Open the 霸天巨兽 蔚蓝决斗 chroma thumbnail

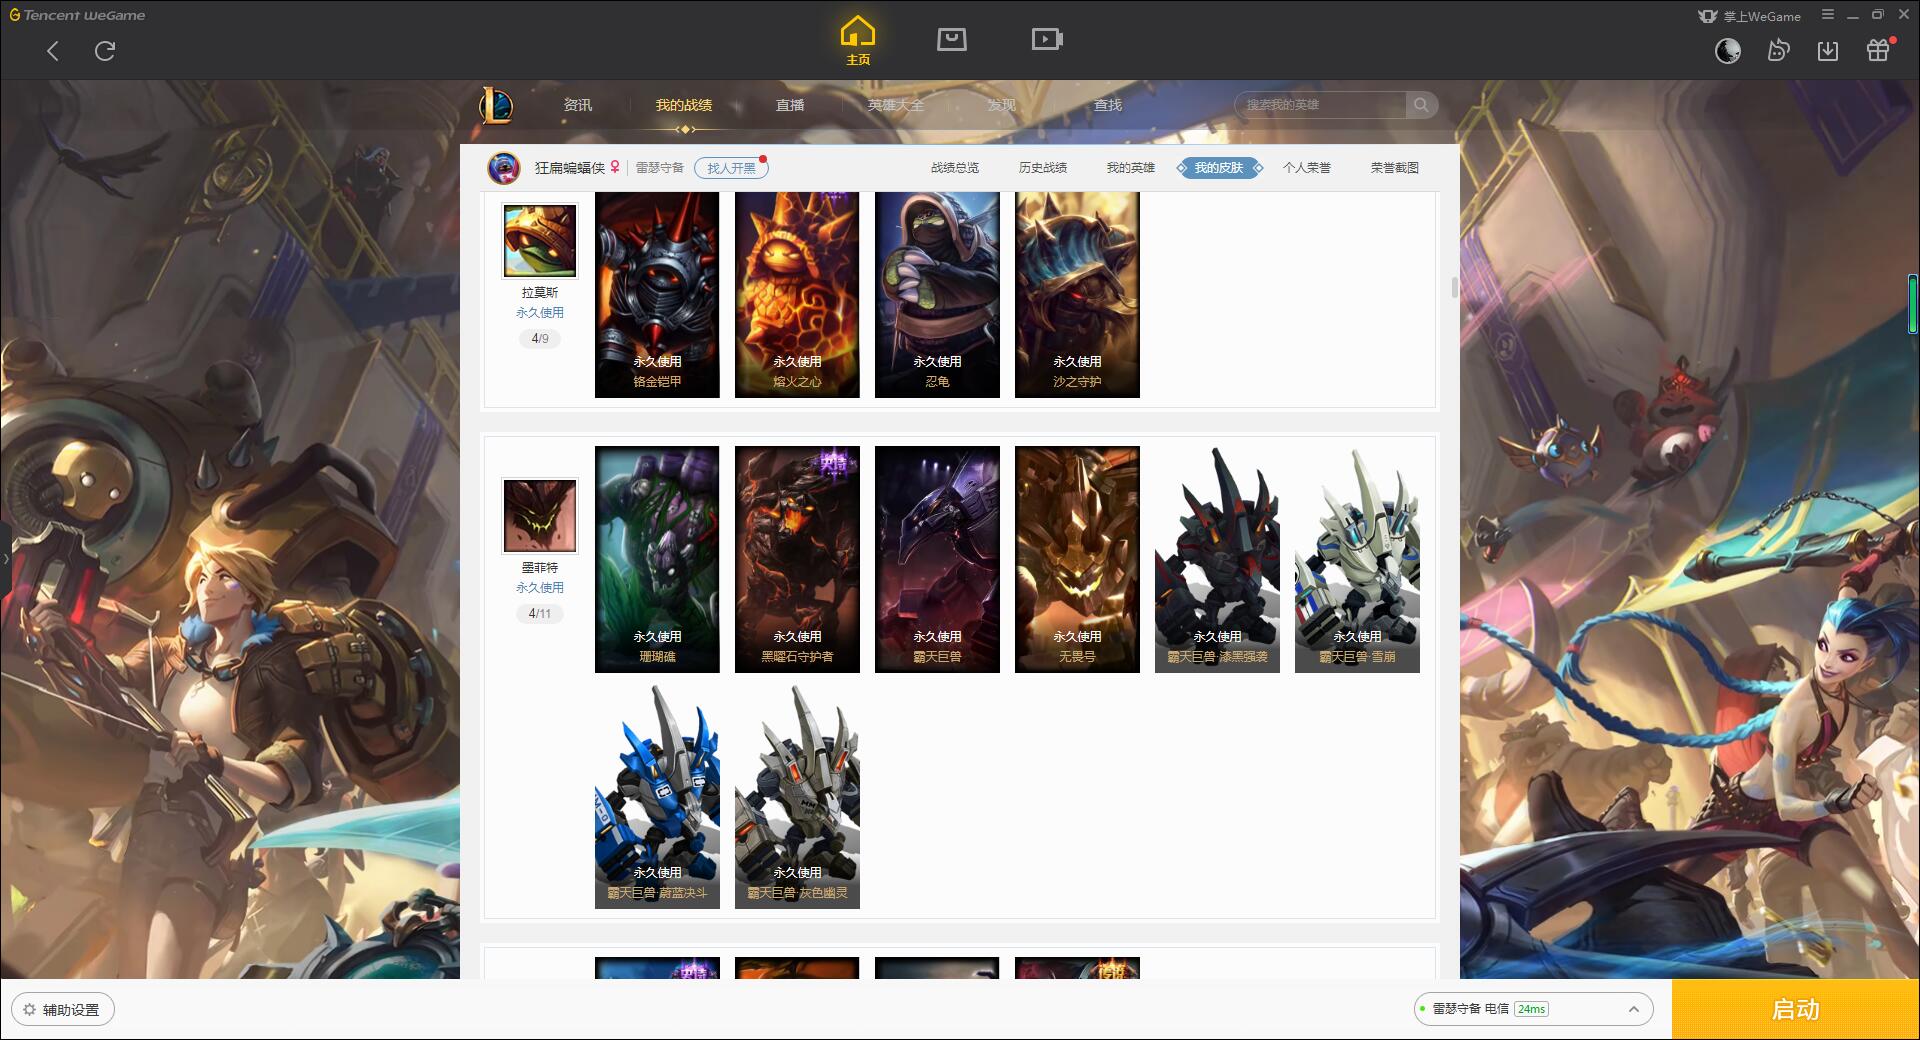point(657,796)
